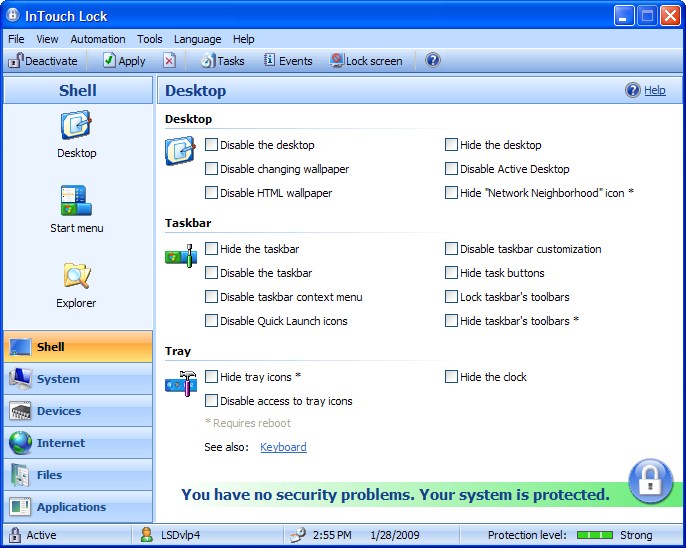Open Events from the toolbar
This screenshot has width=686, height=548.
pyautogui.click(x=288, y=61)
